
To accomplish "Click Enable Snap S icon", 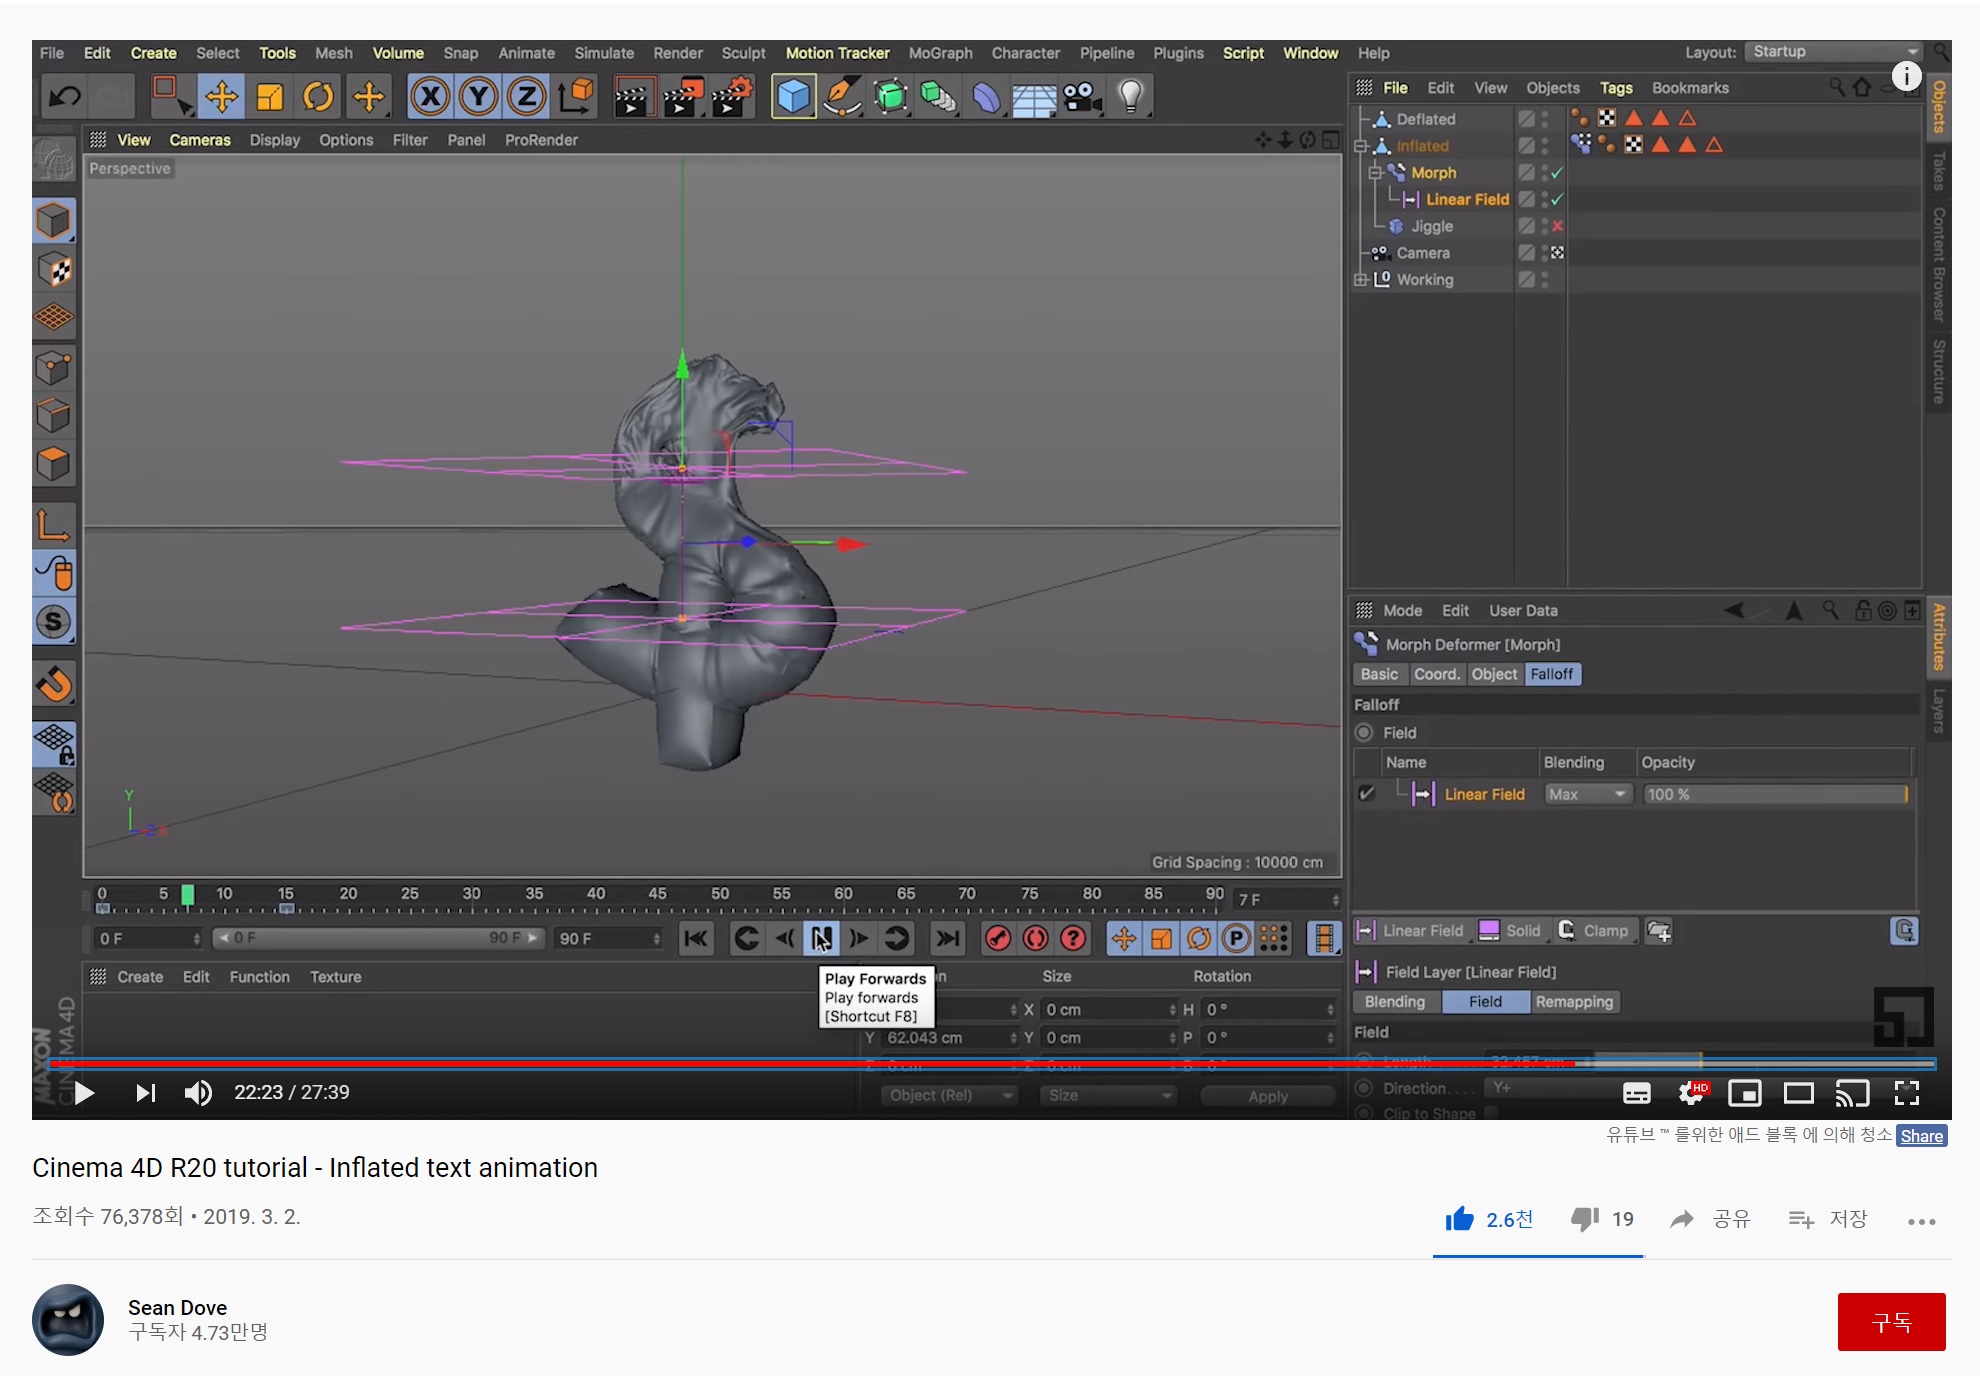I will coord(54,622).
